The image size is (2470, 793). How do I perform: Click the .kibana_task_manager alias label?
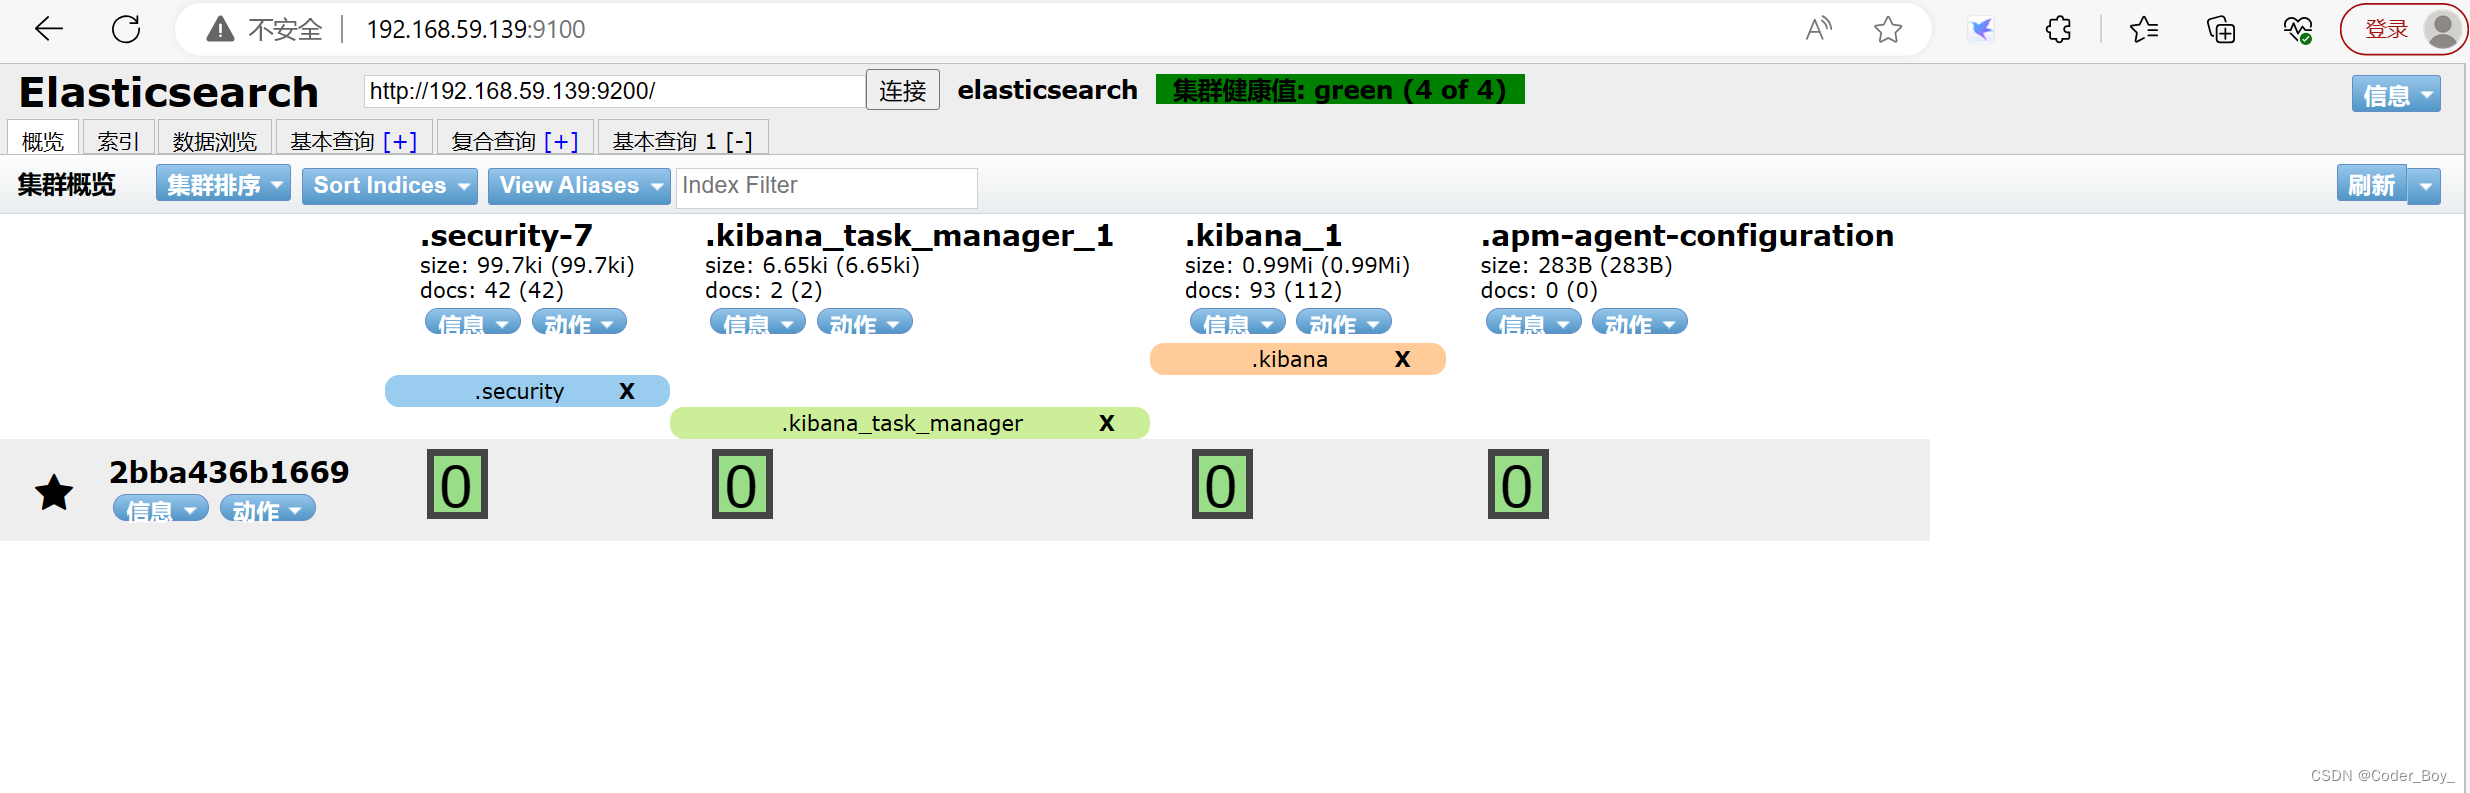click(x=902, y=423)
